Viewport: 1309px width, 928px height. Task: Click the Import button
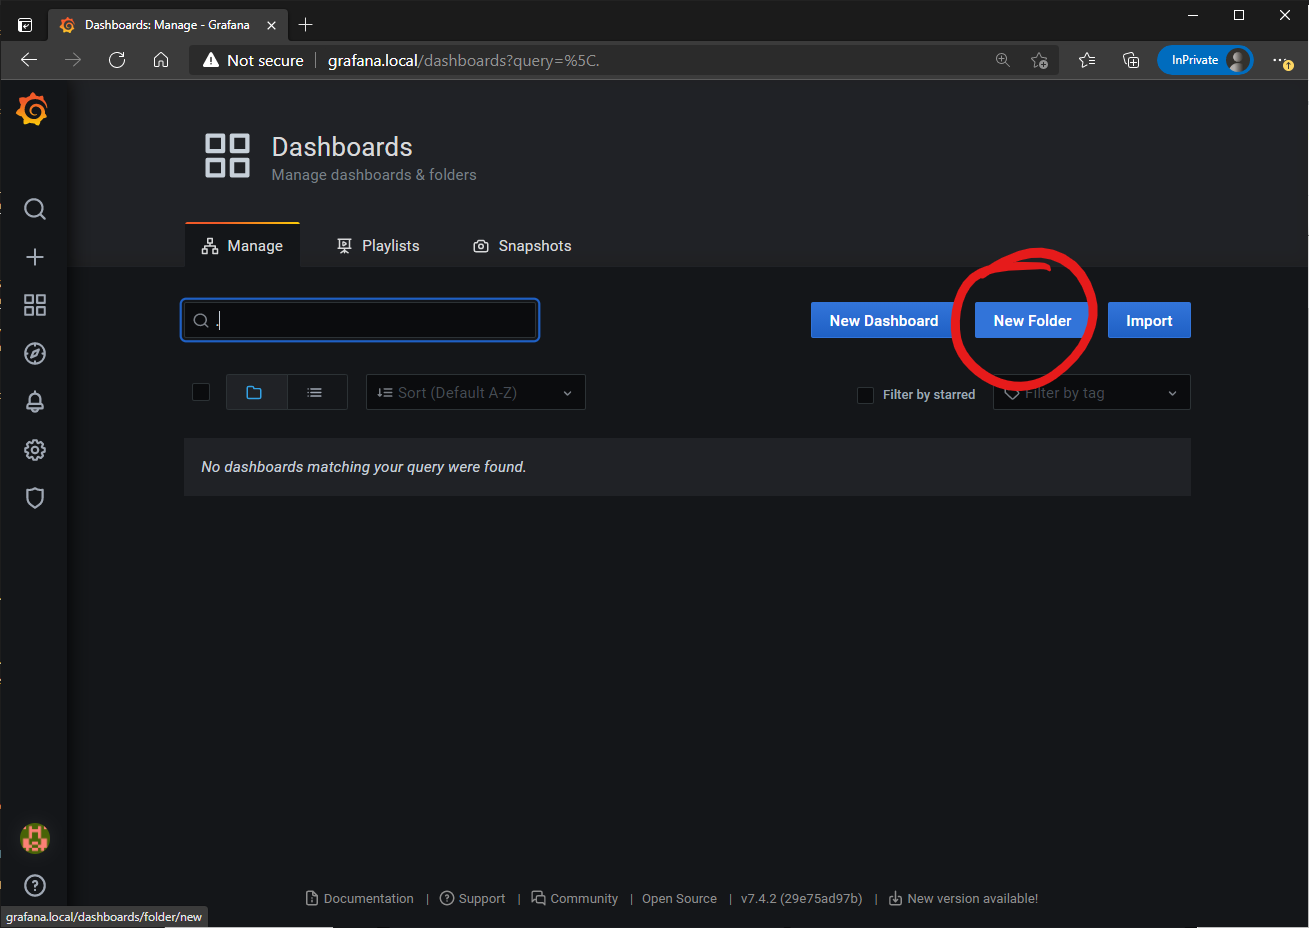coord(1149,320)
